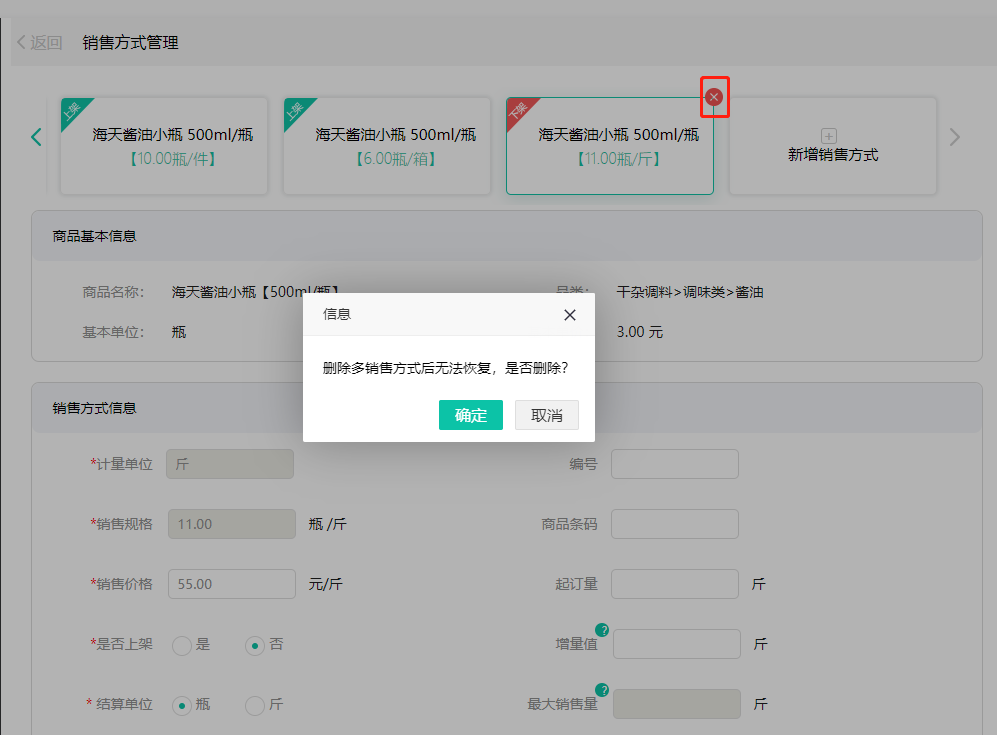Click the left carousel arrow
The width and height of the screenshot is (997, 735).
click(x=36, y=136)
